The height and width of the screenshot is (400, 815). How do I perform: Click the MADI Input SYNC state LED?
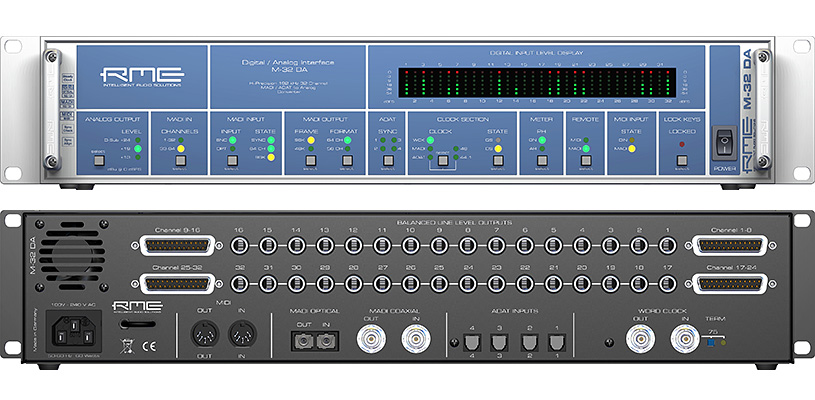271,140
